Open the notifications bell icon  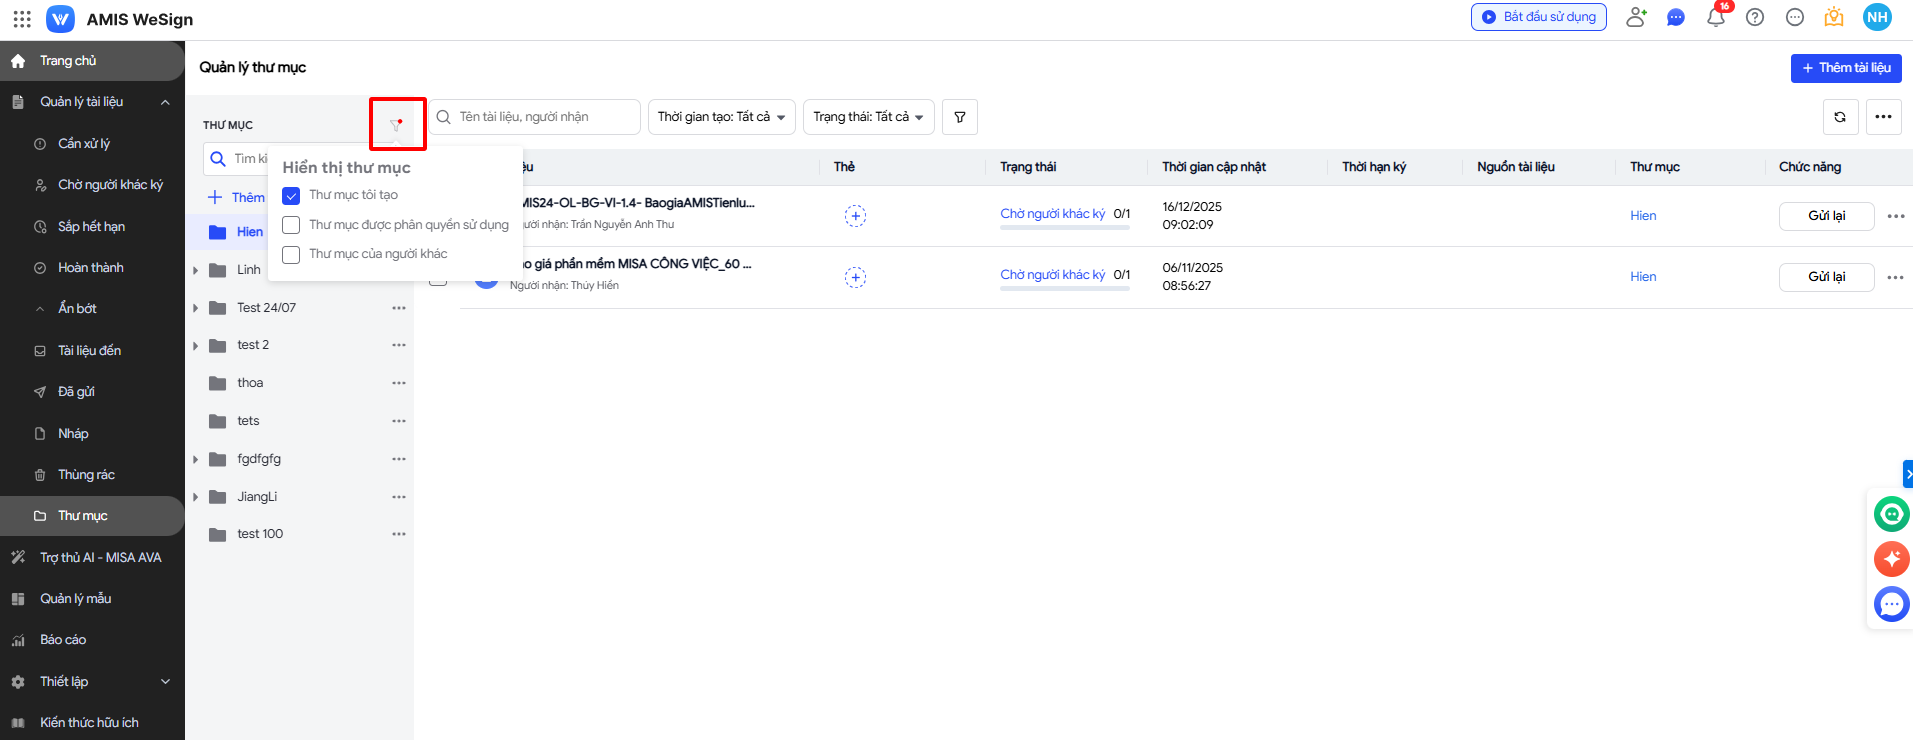coord(1716,17)
